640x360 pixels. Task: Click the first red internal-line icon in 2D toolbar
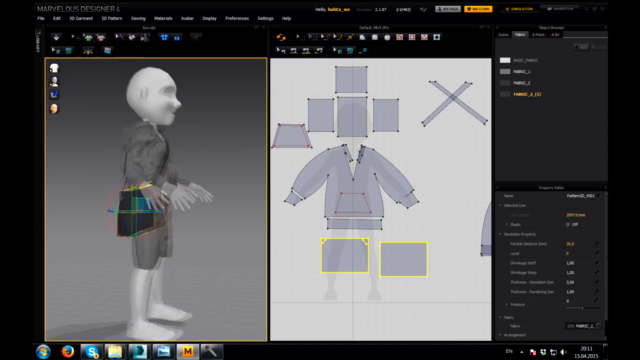(400, 37)
